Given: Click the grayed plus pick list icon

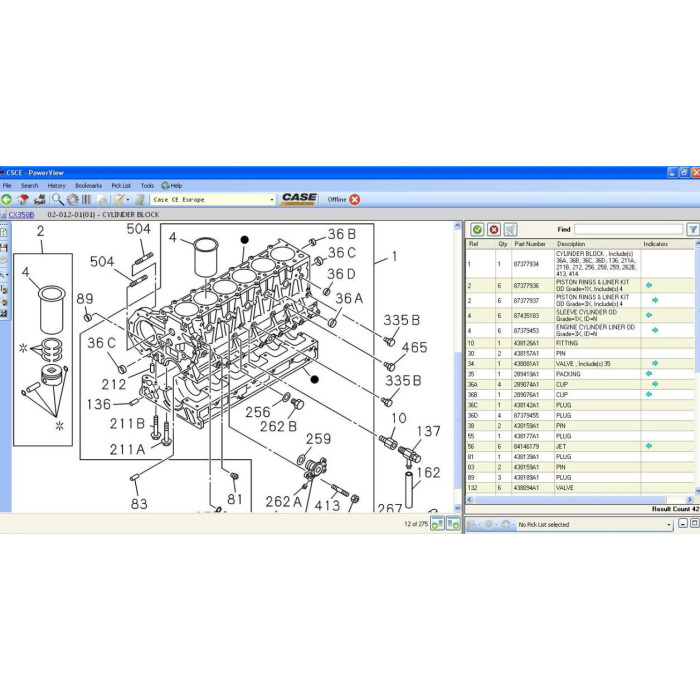Looking at the screenshot, I should [x=505, y=525].
